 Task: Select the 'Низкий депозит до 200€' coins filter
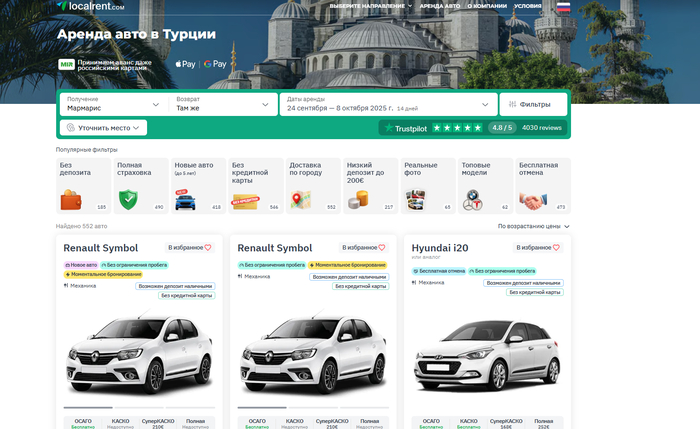[371, 185]
